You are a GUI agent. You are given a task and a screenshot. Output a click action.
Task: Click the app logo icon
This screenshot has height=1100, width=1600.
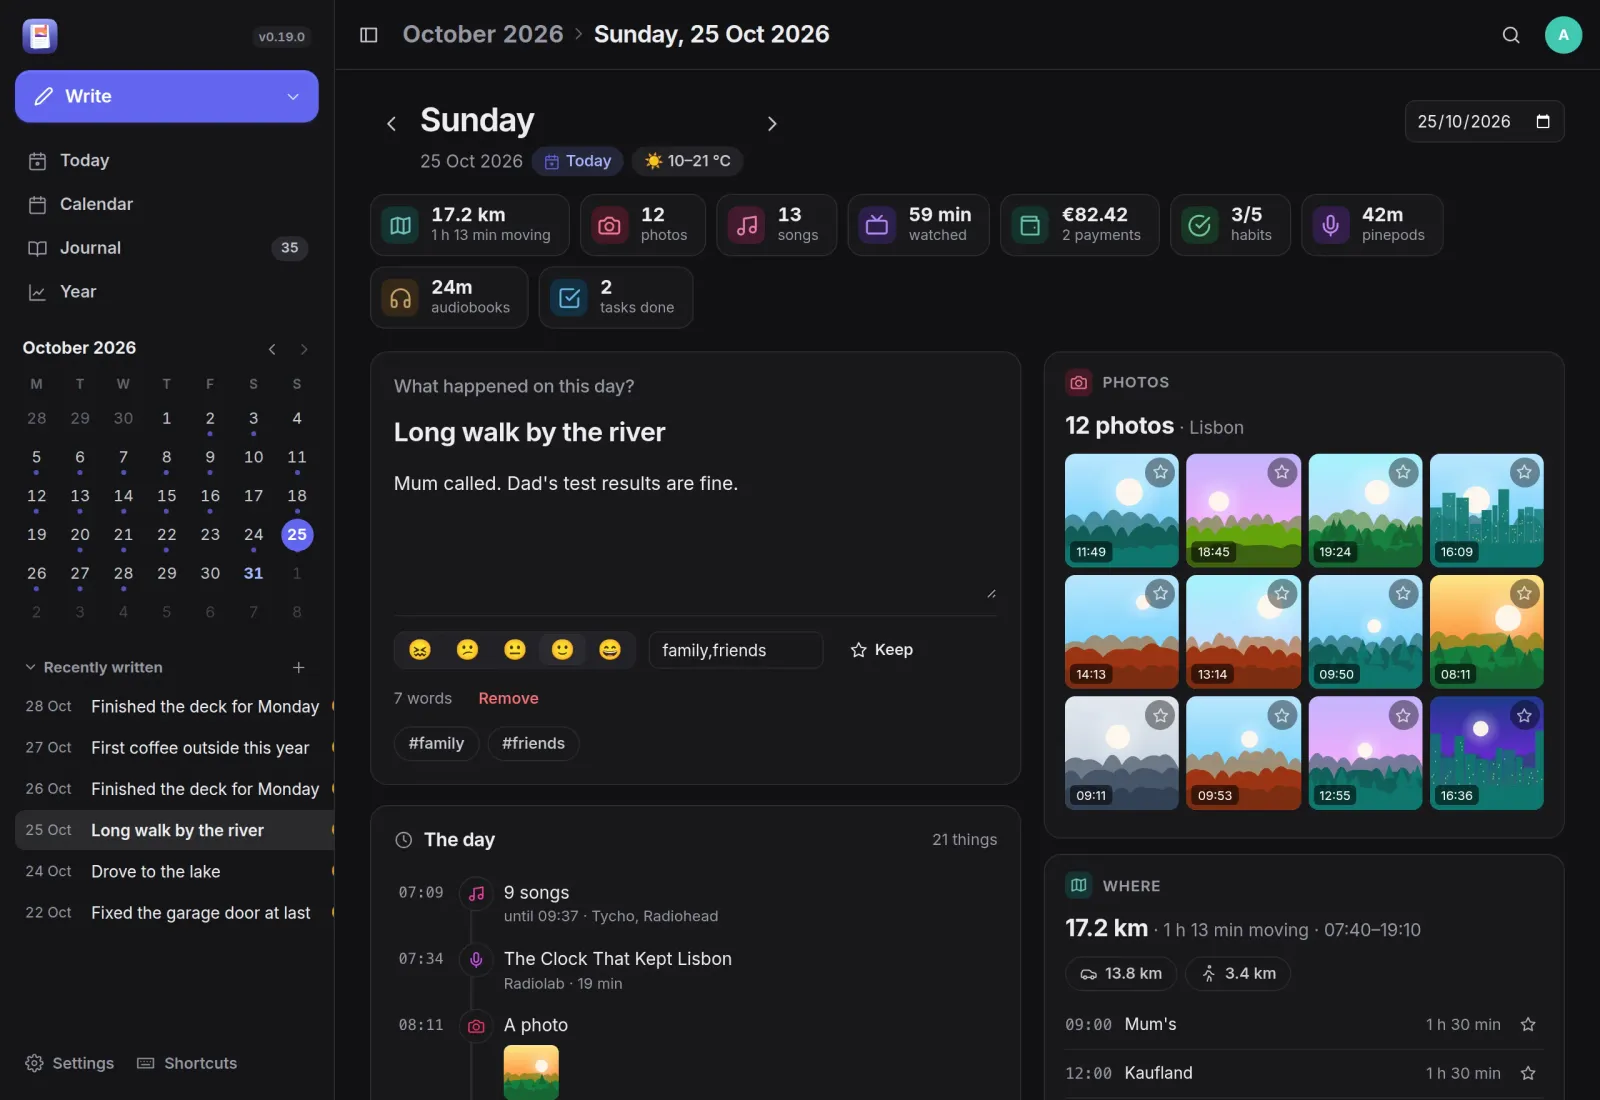point(40,36)
